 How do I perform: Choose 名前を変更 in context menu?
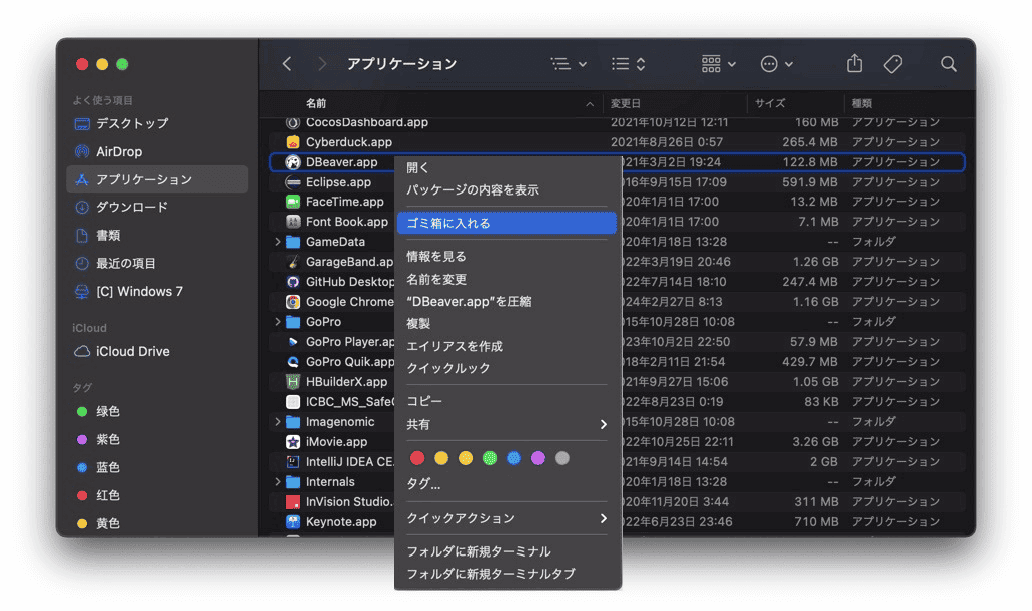(x=507, y=279)
